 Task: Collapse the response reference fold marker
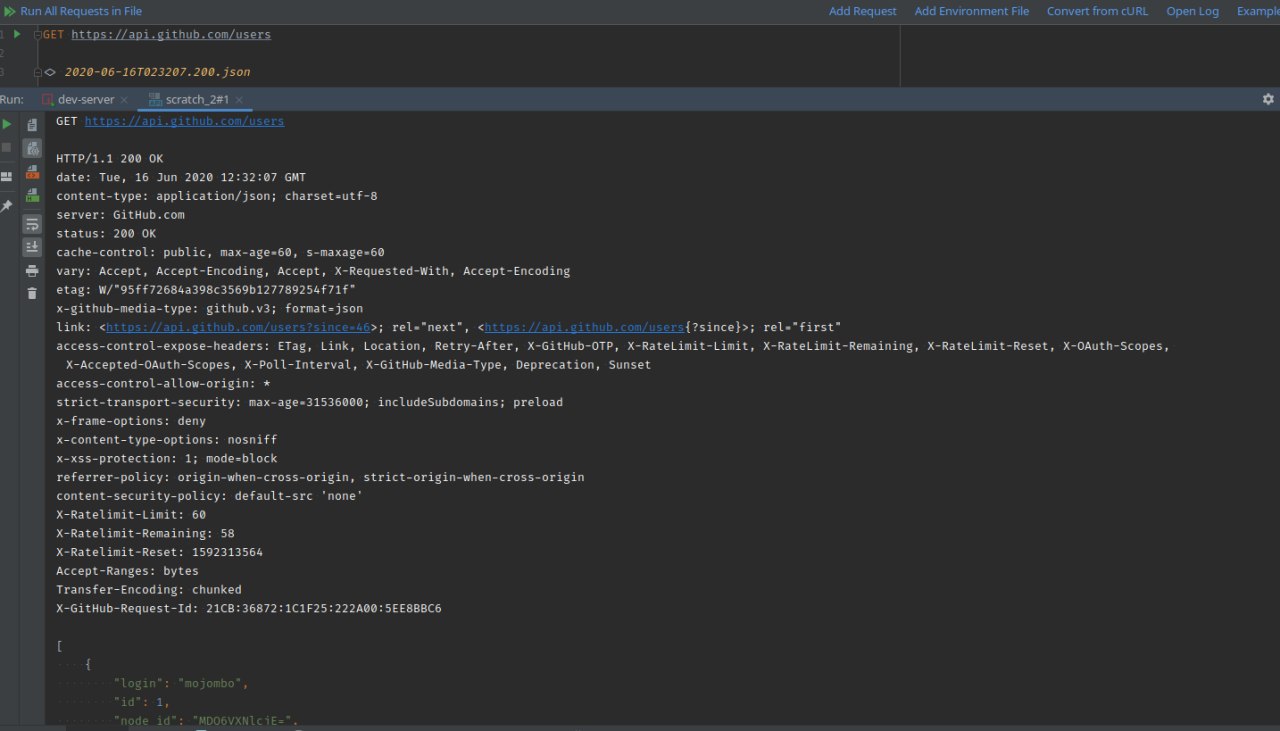coord(38,72)
